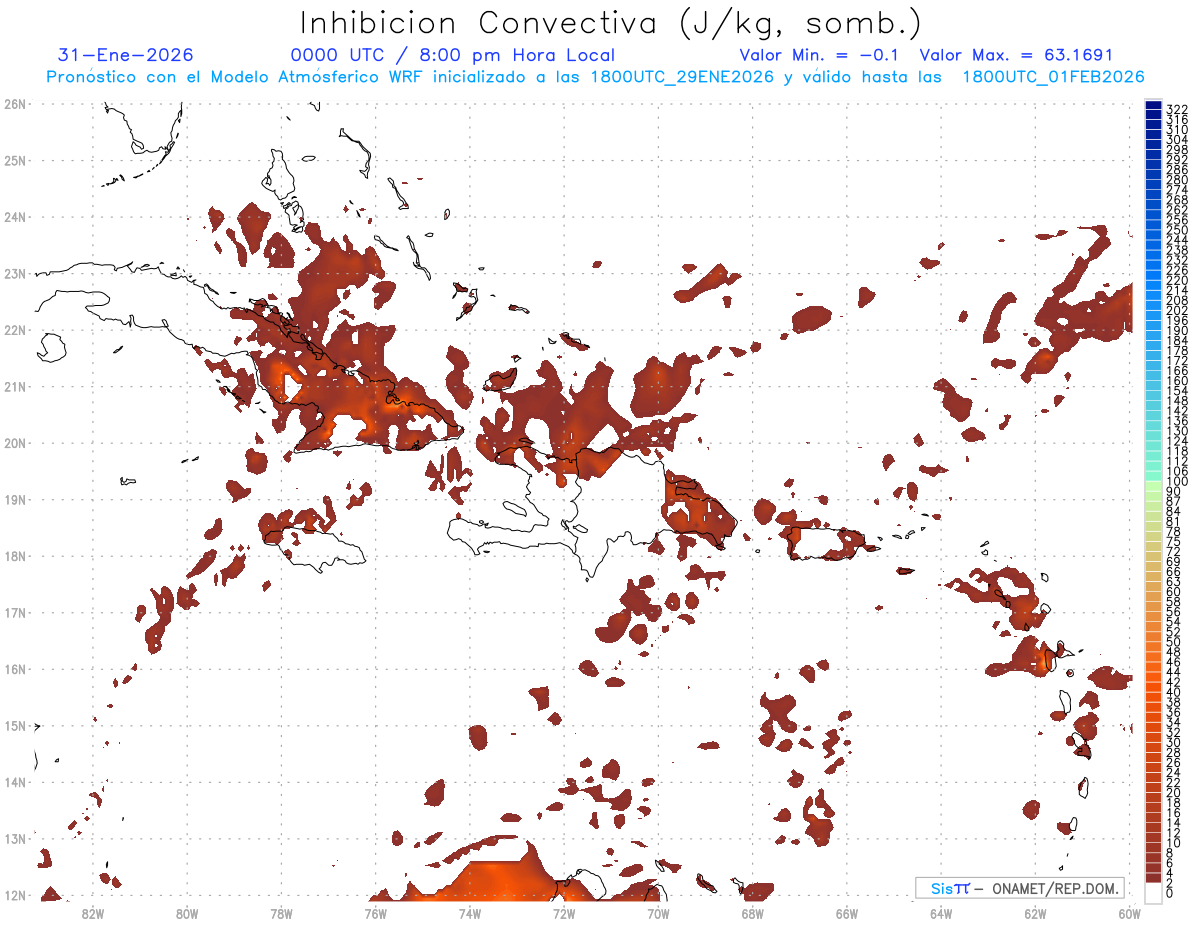Screen dimensions: 1200x927
Task: Click the '12N' latitude label
Action: tap(15, 894)
